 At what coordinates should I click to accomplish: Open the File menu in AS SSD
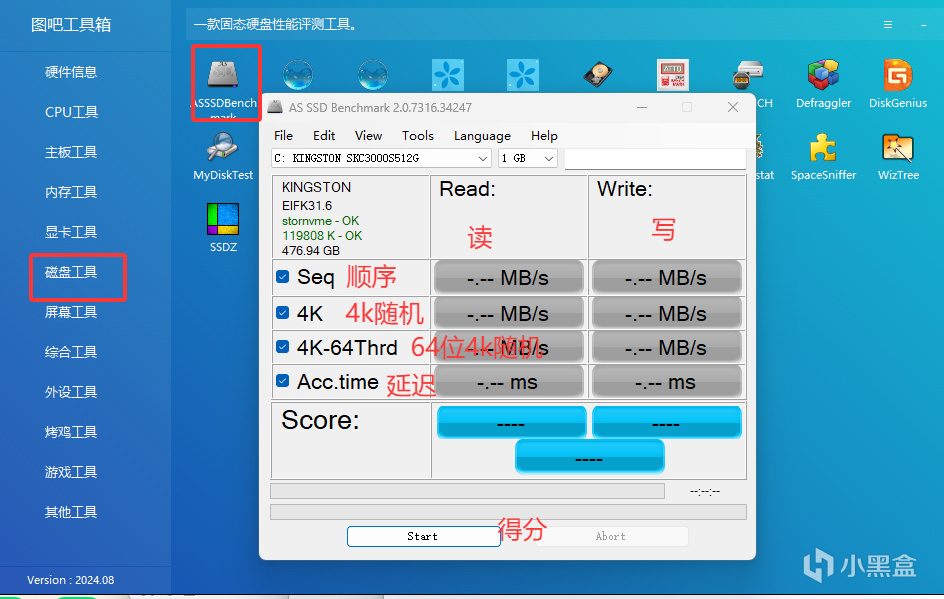pyautogui.click(x=283, y=135)
